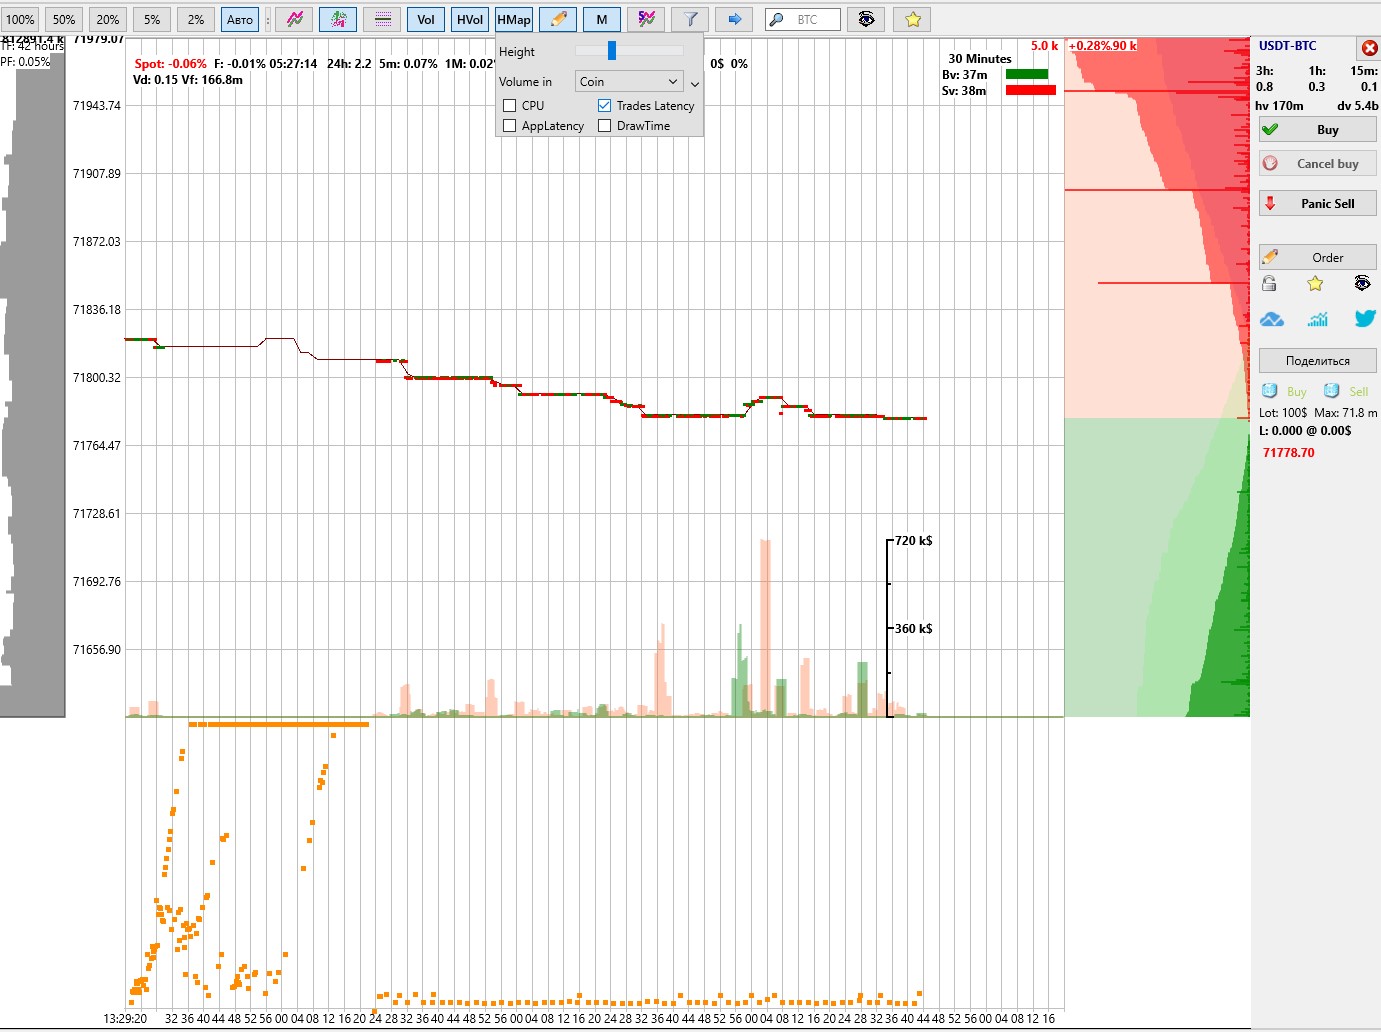Click the Поделиться share button
The image size is (1381, 1032).
[x=1317, y=361]
